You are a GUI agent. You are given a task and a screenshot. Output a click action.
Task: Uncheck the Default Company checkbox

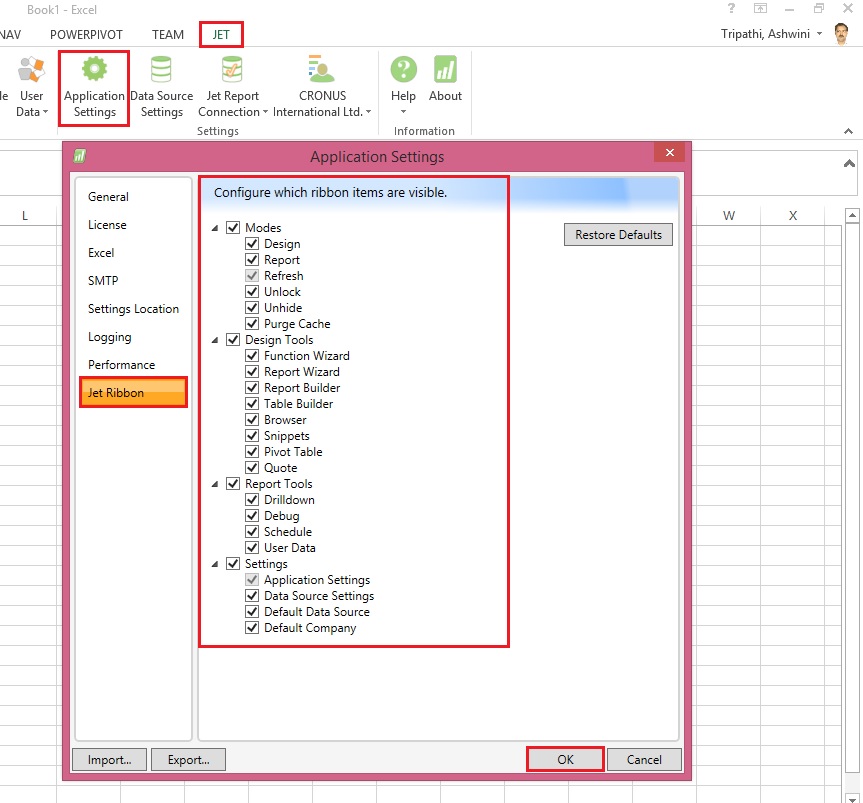click(x=253, y=628)
